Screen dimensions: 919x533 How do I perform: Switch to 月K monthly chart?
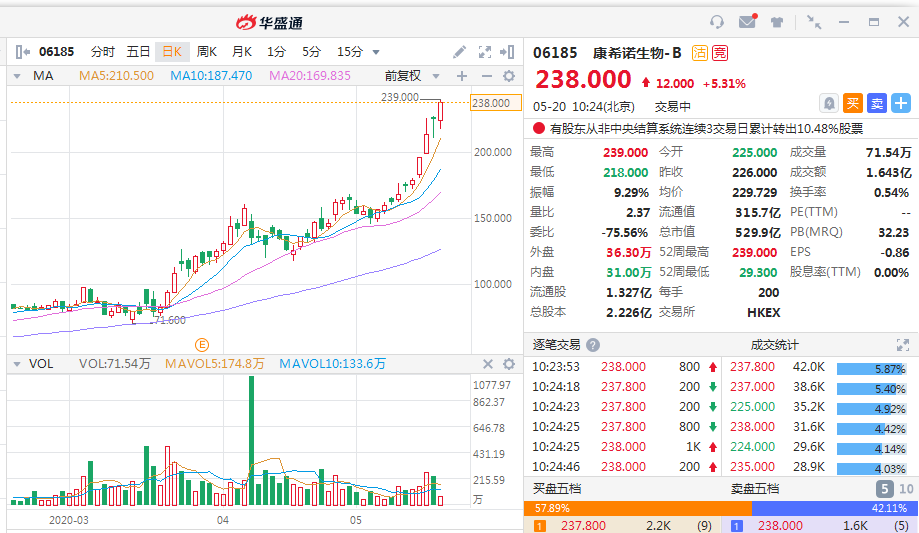(x=241, y=52)
